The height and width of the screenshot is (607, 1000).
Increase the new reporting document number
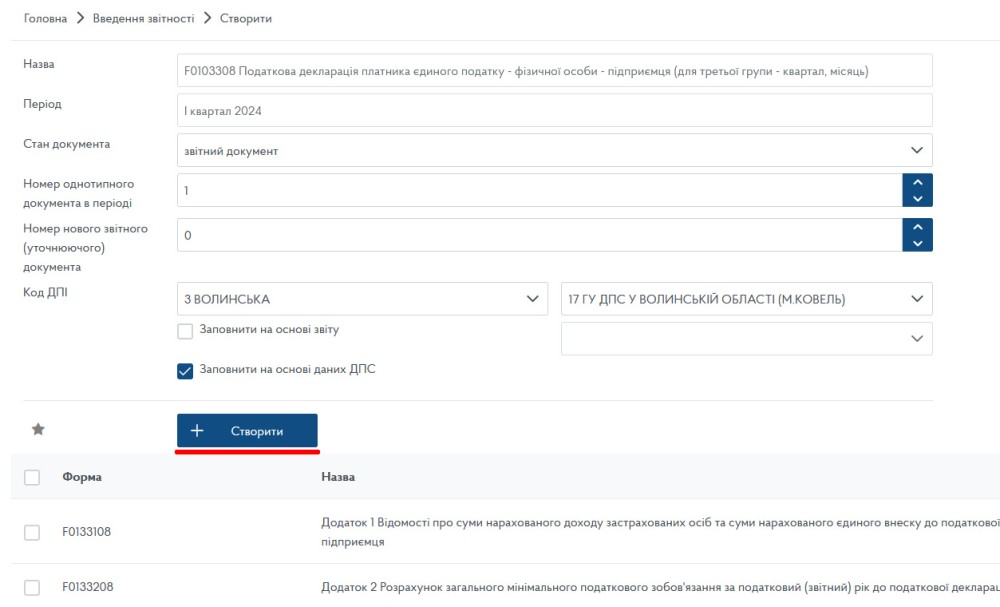(917, 227)
